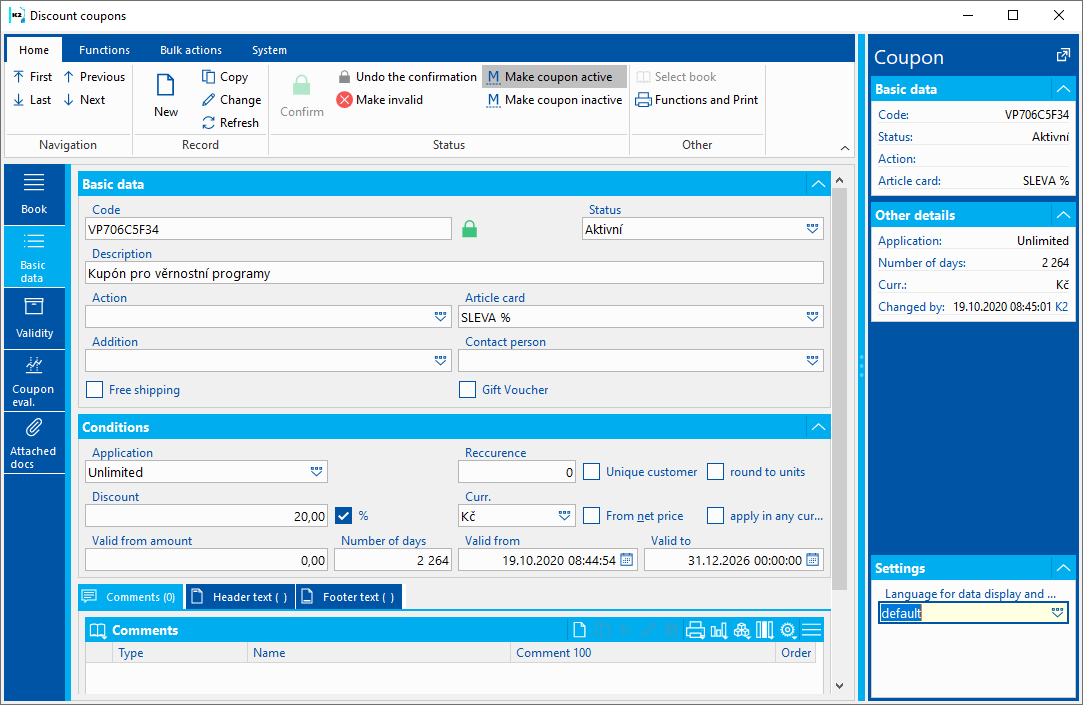Image resolution: width=1083 pixels, height=705 pixels.
Task: Toggle Unique customer checkbox
Action: pos(591,472)
